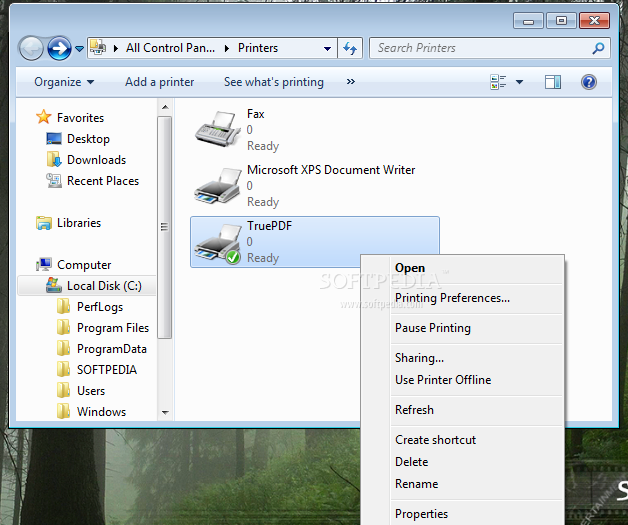Click the Users folder icon
The width and height of the screenshot is (628, 525).
tap(63, 390)
